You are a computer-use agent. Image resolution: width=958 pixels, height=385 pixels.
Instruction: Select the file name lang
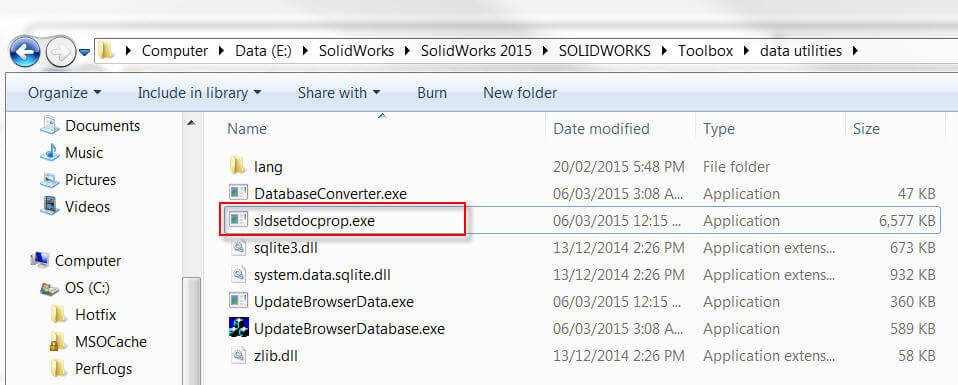(x=268, y=167)
